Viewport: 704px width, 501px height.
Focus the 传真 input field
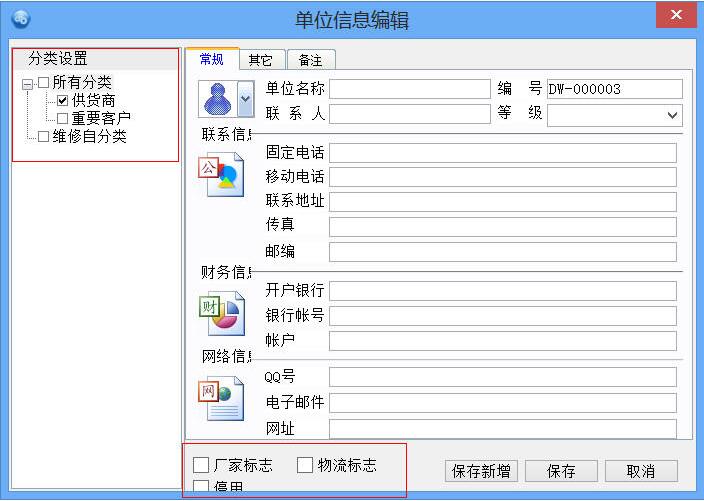[503, 227]
